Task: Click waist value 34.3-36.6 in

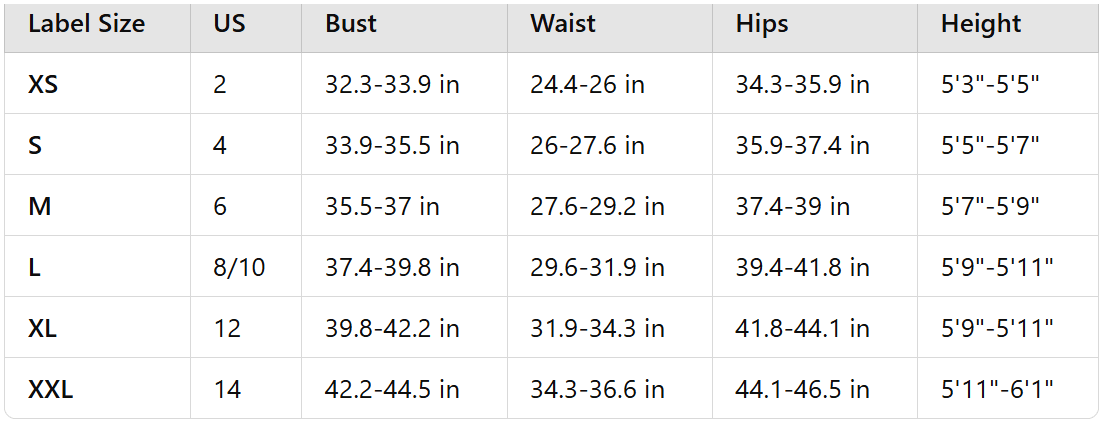Action: [x=597, y=389]
